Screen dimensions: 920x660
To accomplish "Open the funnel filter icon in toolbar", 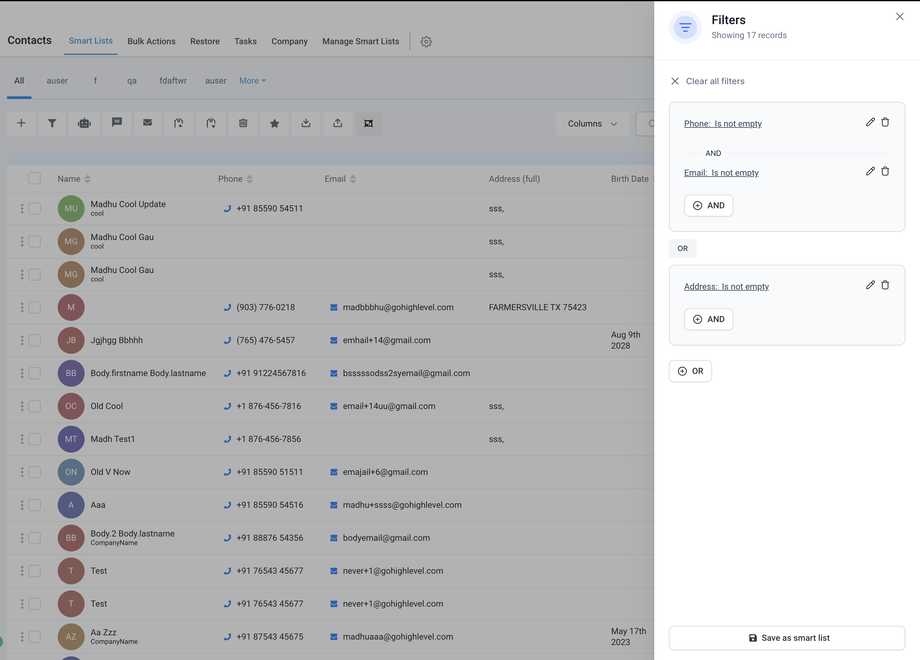I will click(52, 123).
